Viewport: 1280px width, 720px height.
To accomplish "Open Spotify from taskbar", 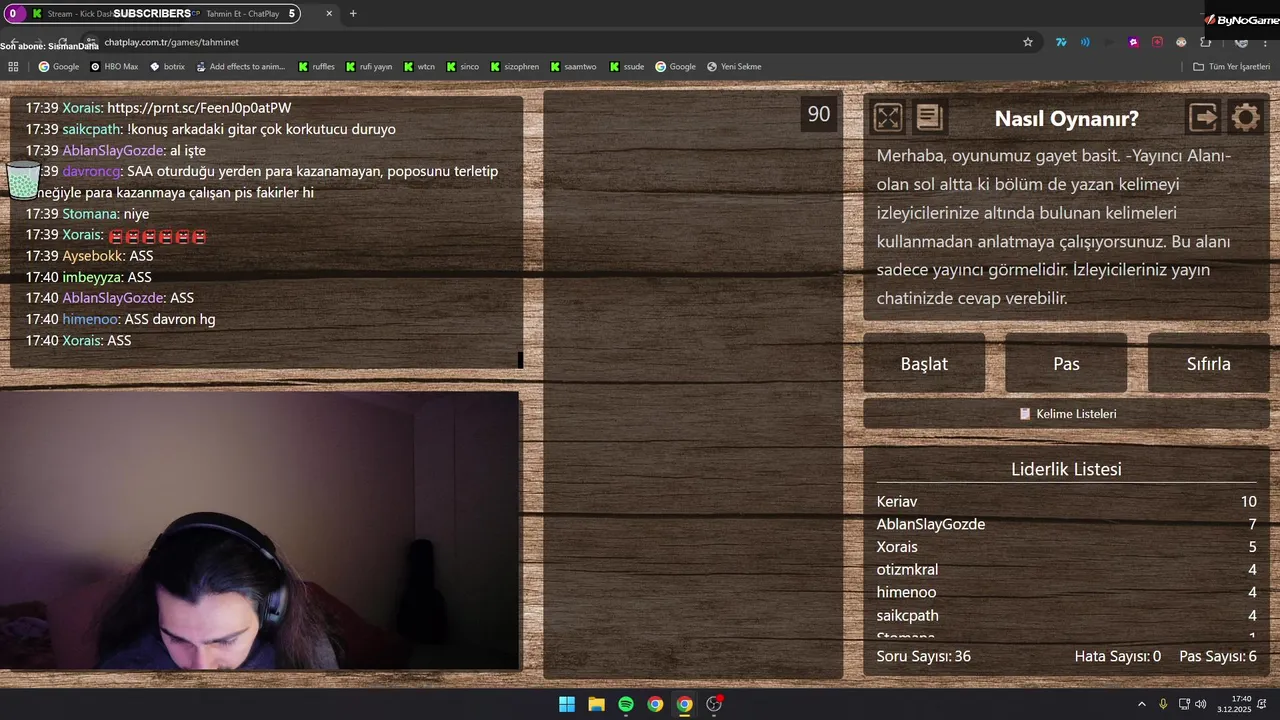I will point(626,704).
